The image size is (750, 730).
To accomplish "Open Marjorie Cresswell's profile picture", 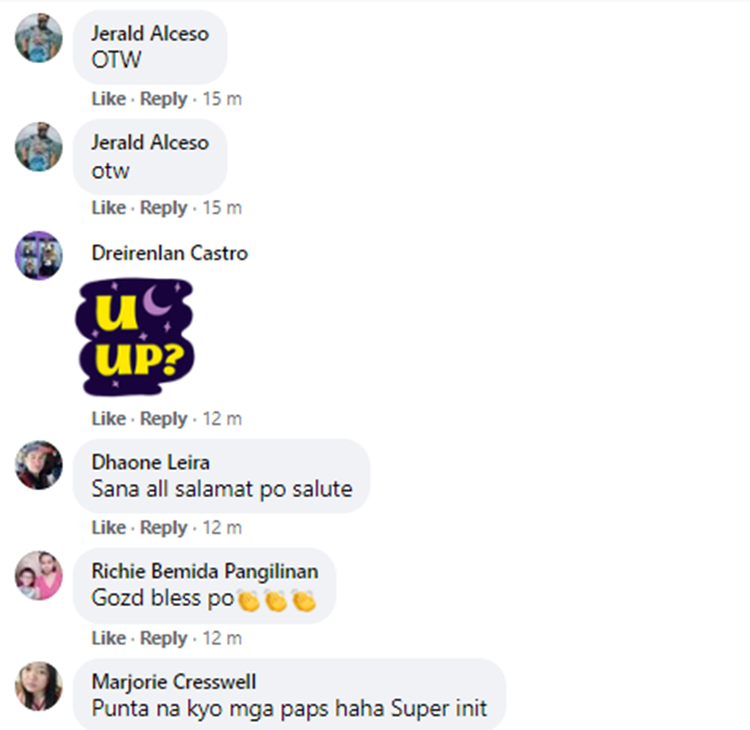I will (x=39, y=686).
